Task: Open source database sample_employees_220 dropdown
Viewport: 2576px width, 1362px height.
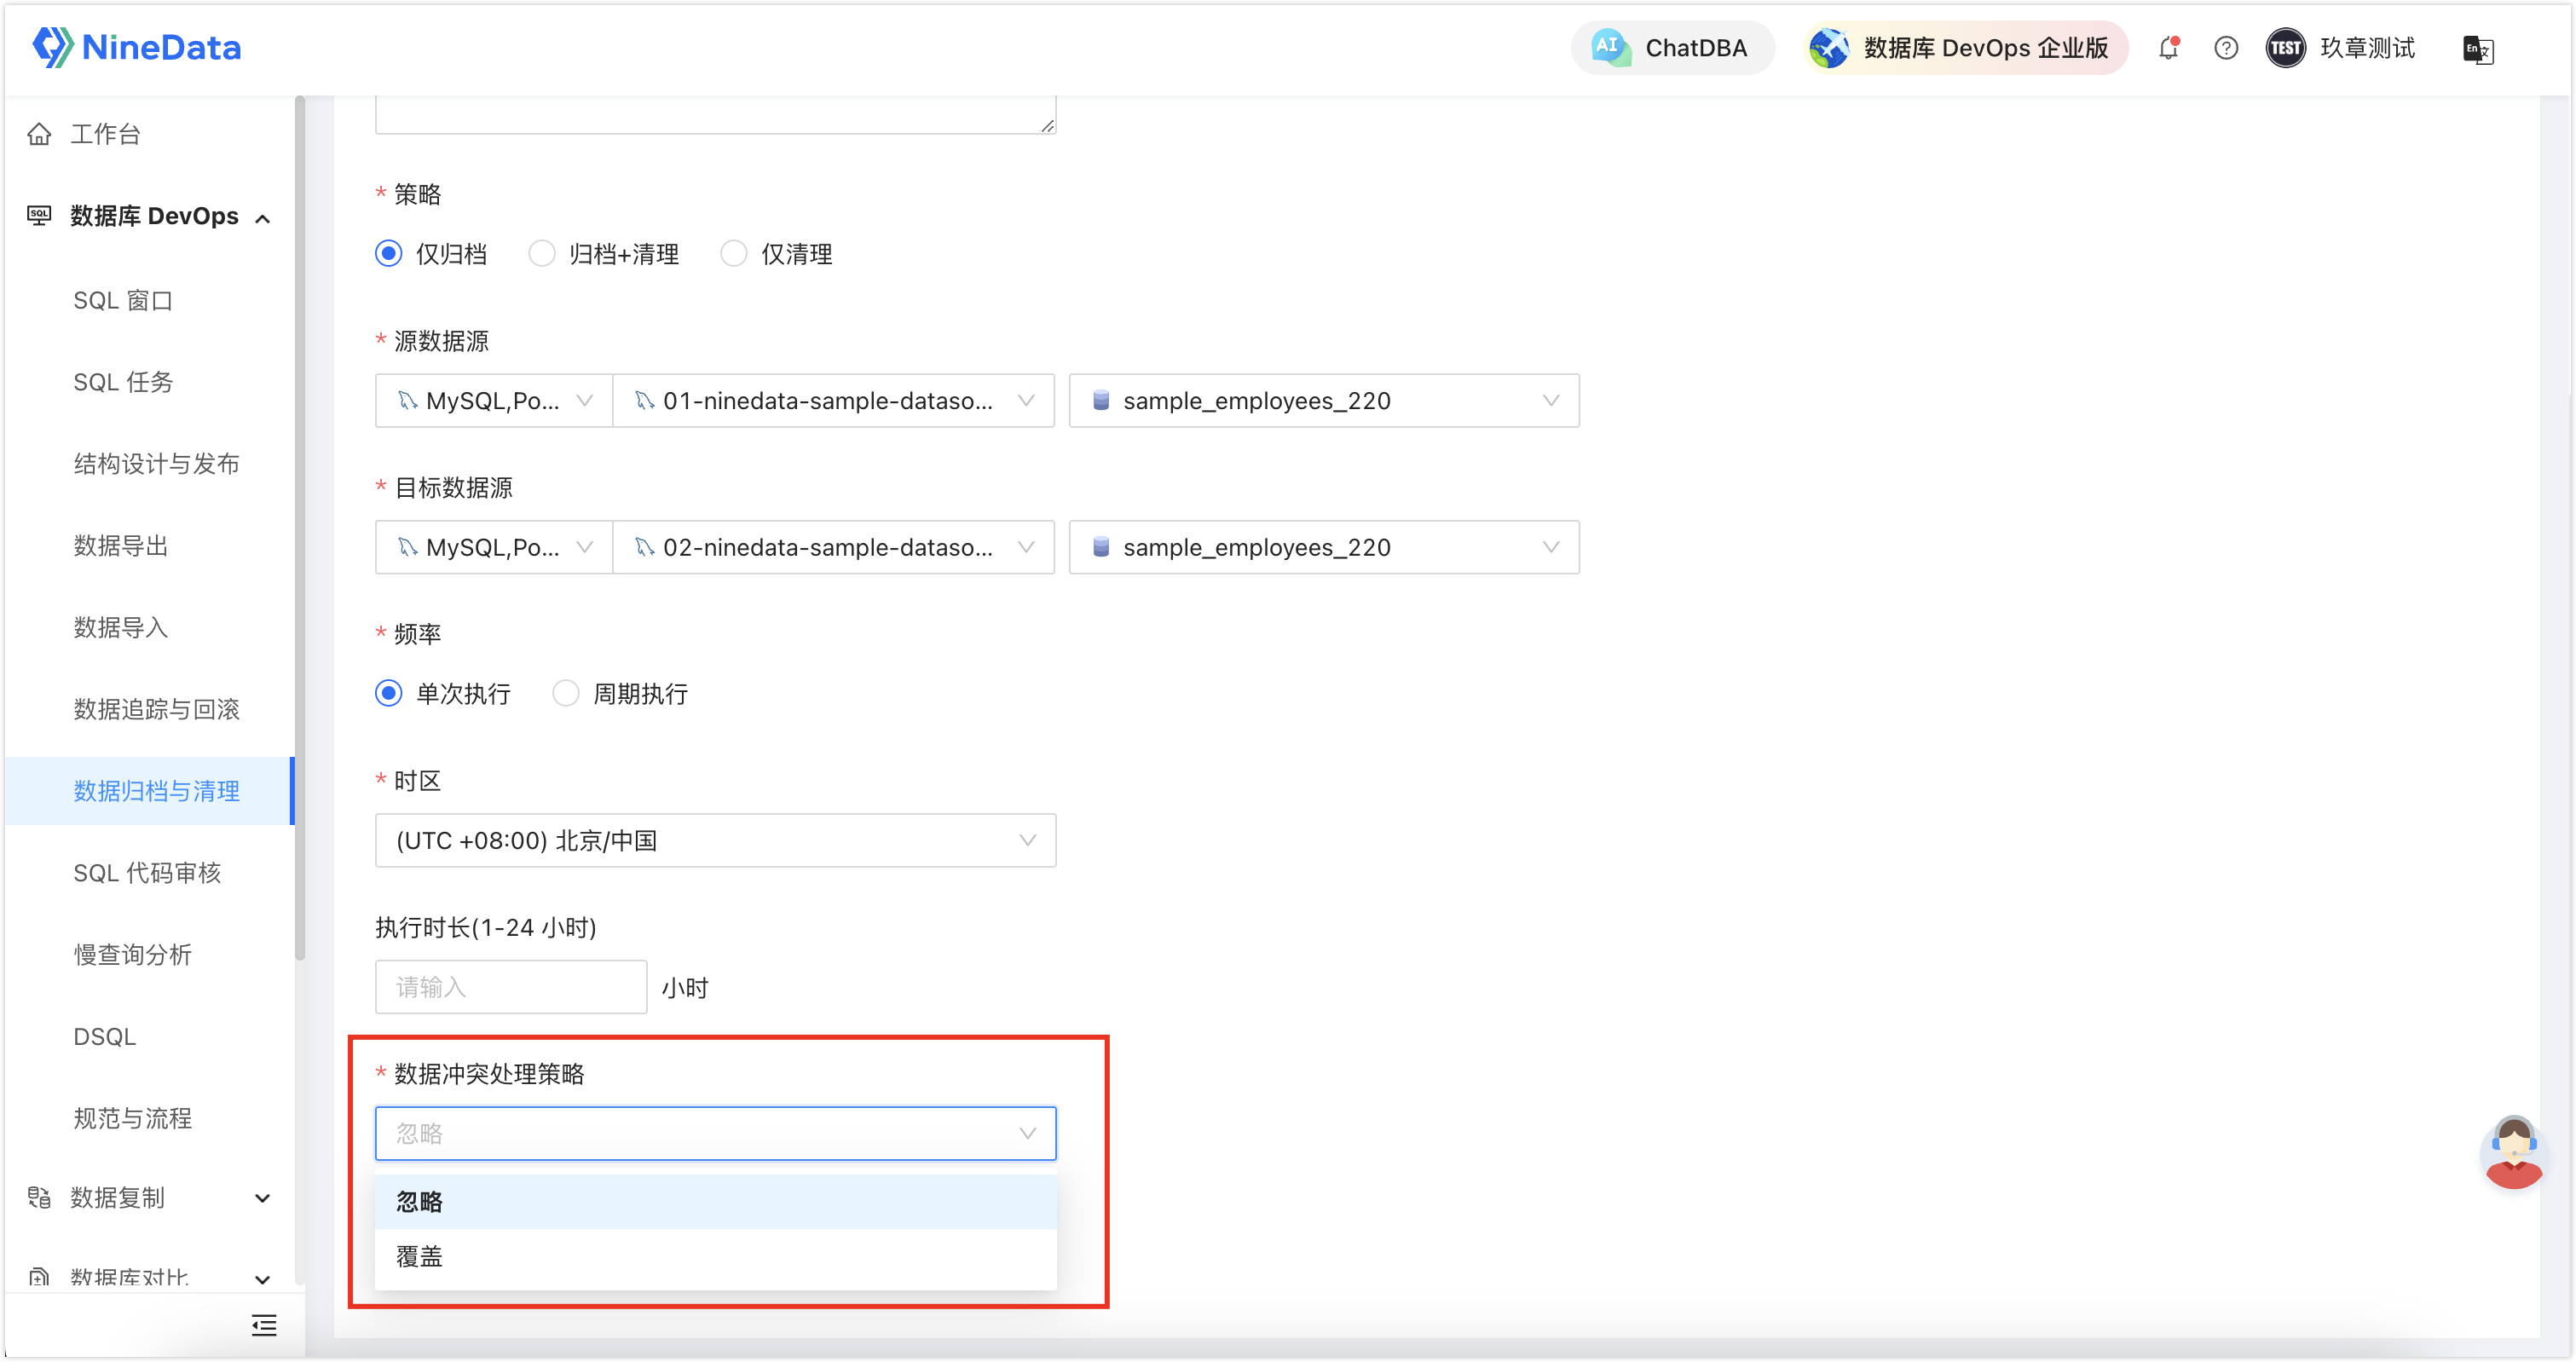Action: pos(1324,401)
